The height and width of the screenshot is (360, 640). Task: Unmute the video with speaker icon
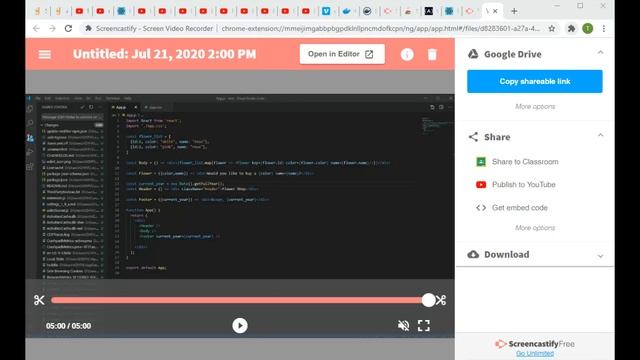(x=403, y=326)
